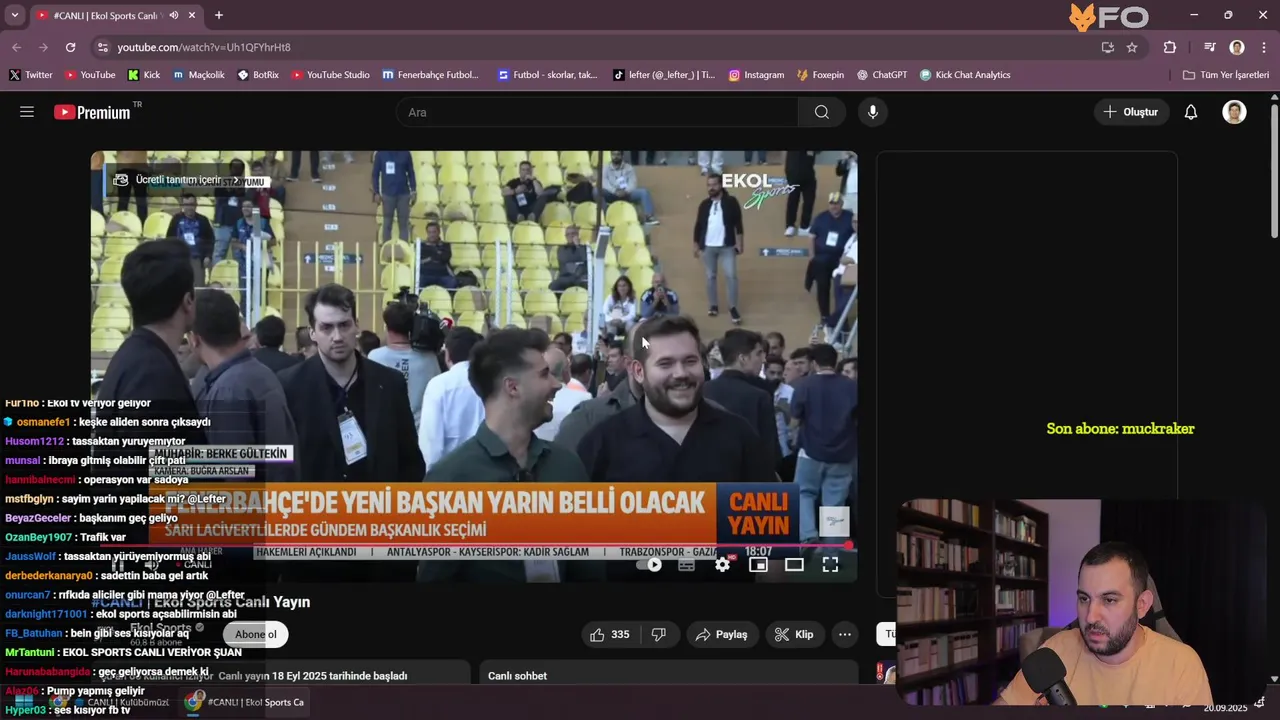Click the Klip clip button
Image resolution: width=1280 pixels, height=720 pixels.
point(795,634)
